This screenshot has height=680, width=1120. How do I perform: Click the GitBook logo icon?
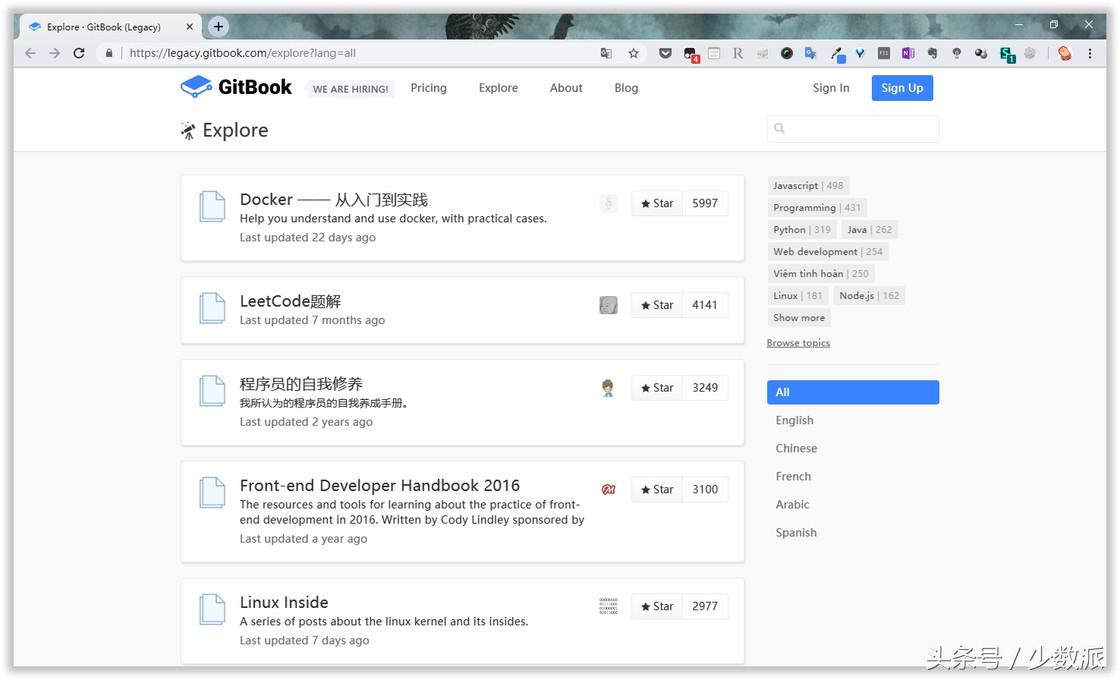pos(195,87)
